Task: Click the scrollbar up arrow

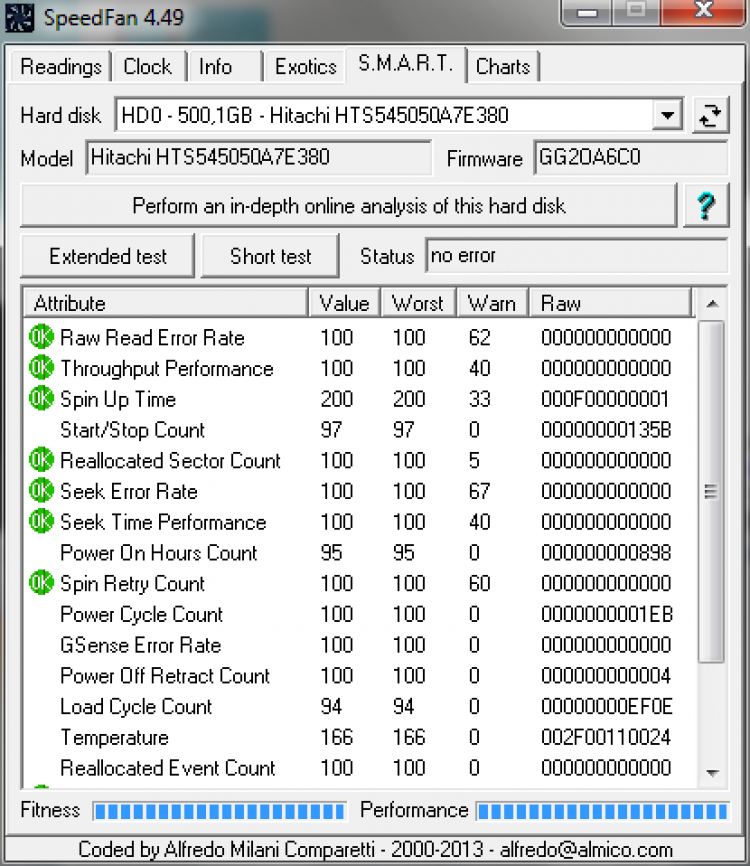Action: coord(712,304)
